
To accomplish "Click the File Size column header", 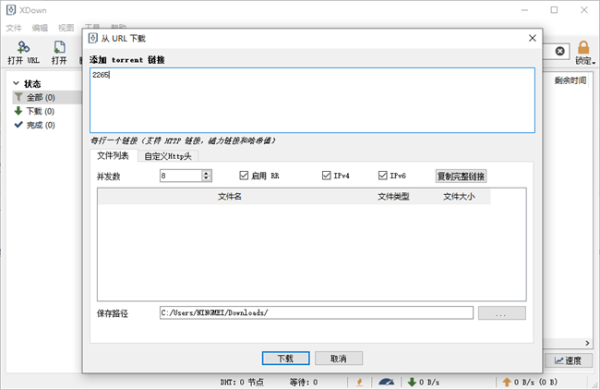I will 459,196.
